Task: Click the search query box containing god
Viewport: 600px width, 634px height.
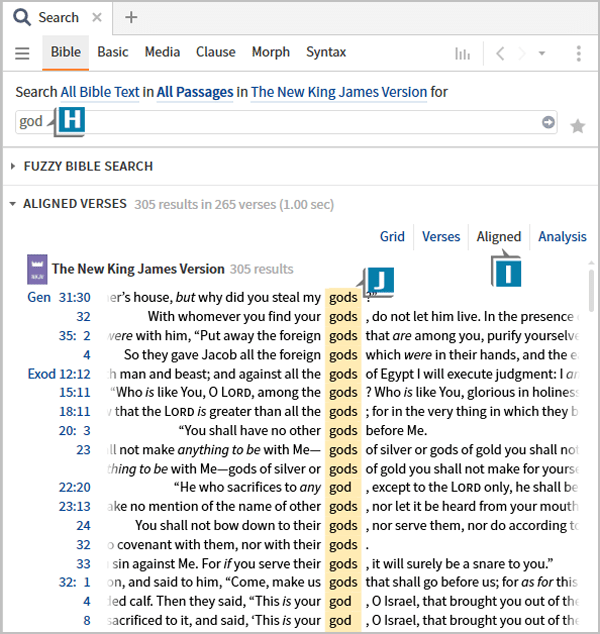Action: pos(286,122)
